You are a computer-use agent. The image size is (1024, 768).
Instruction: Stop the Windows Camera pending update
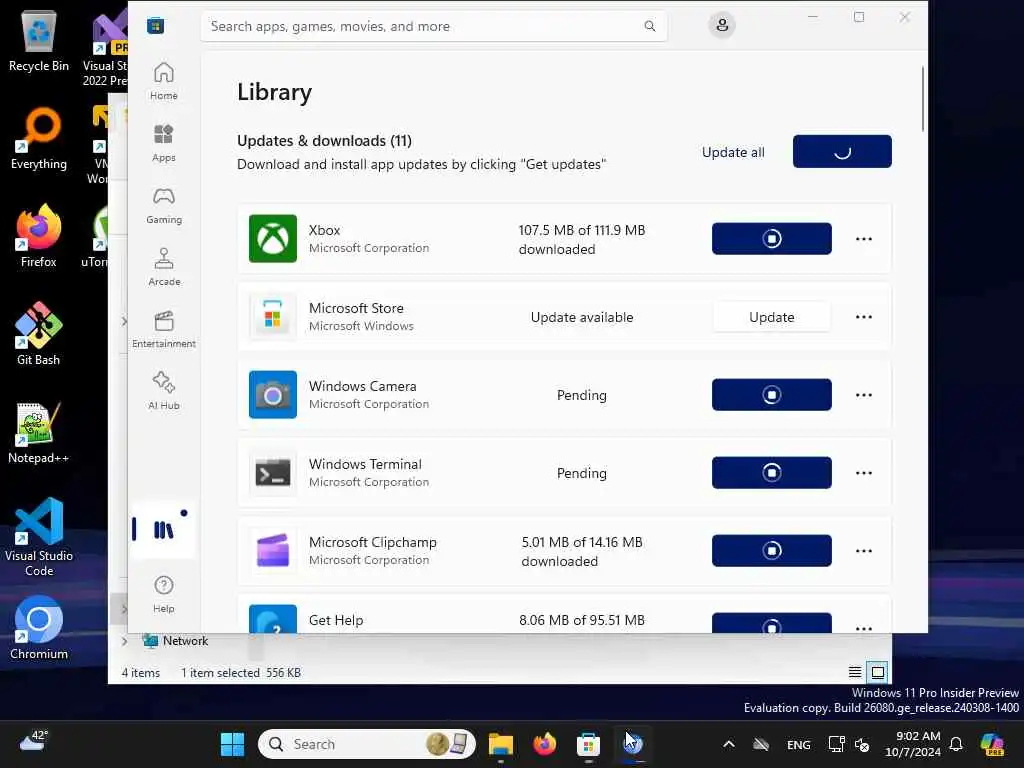point(771,394)
